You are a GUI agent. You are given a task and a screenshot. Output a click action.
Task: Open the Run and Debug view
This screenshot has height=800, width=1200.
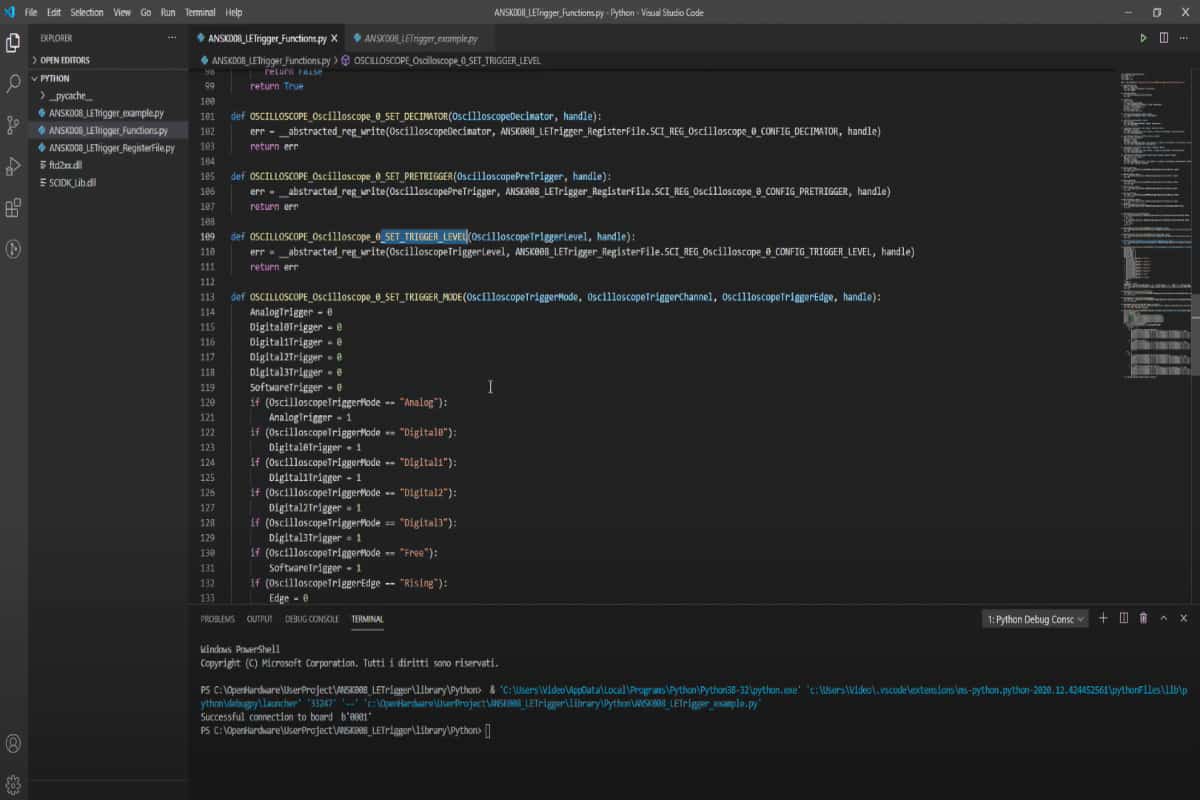point(13,164)
